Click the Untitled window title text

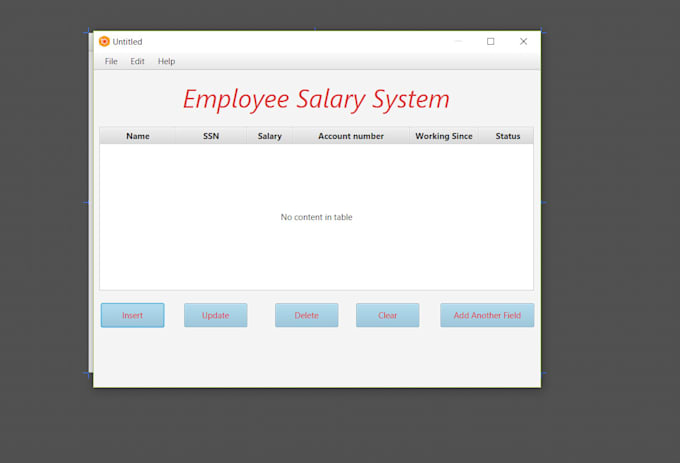[127, 42]
